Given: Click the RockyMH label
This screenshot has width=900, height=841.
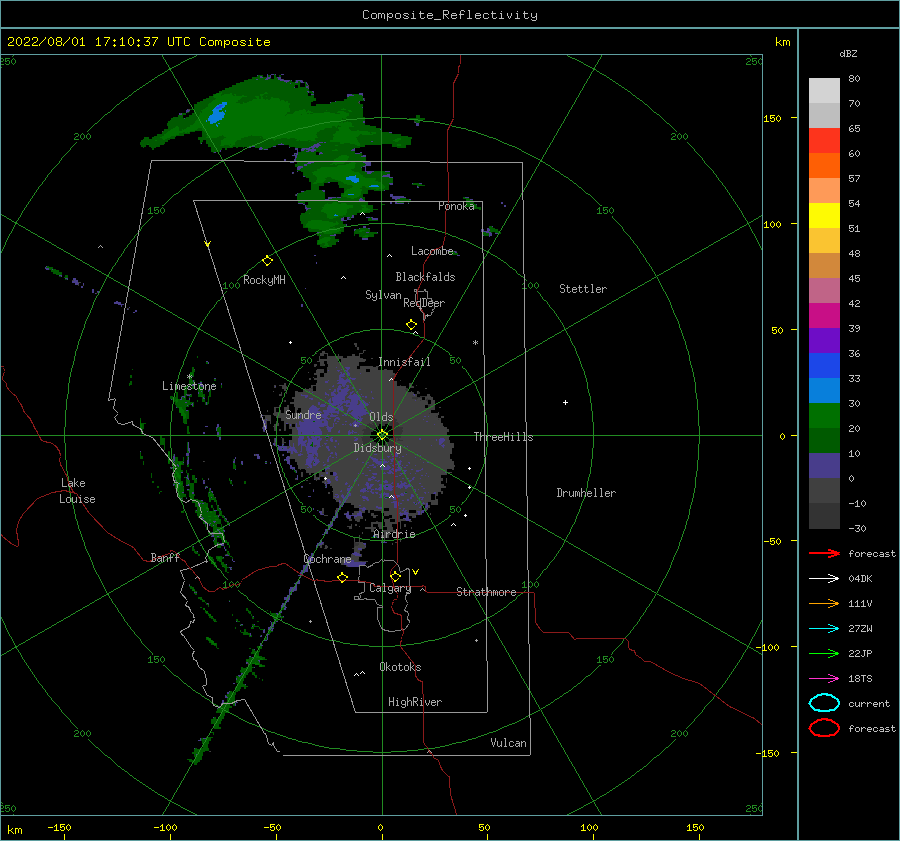Looking at the screenshot, I should (264, 280).
